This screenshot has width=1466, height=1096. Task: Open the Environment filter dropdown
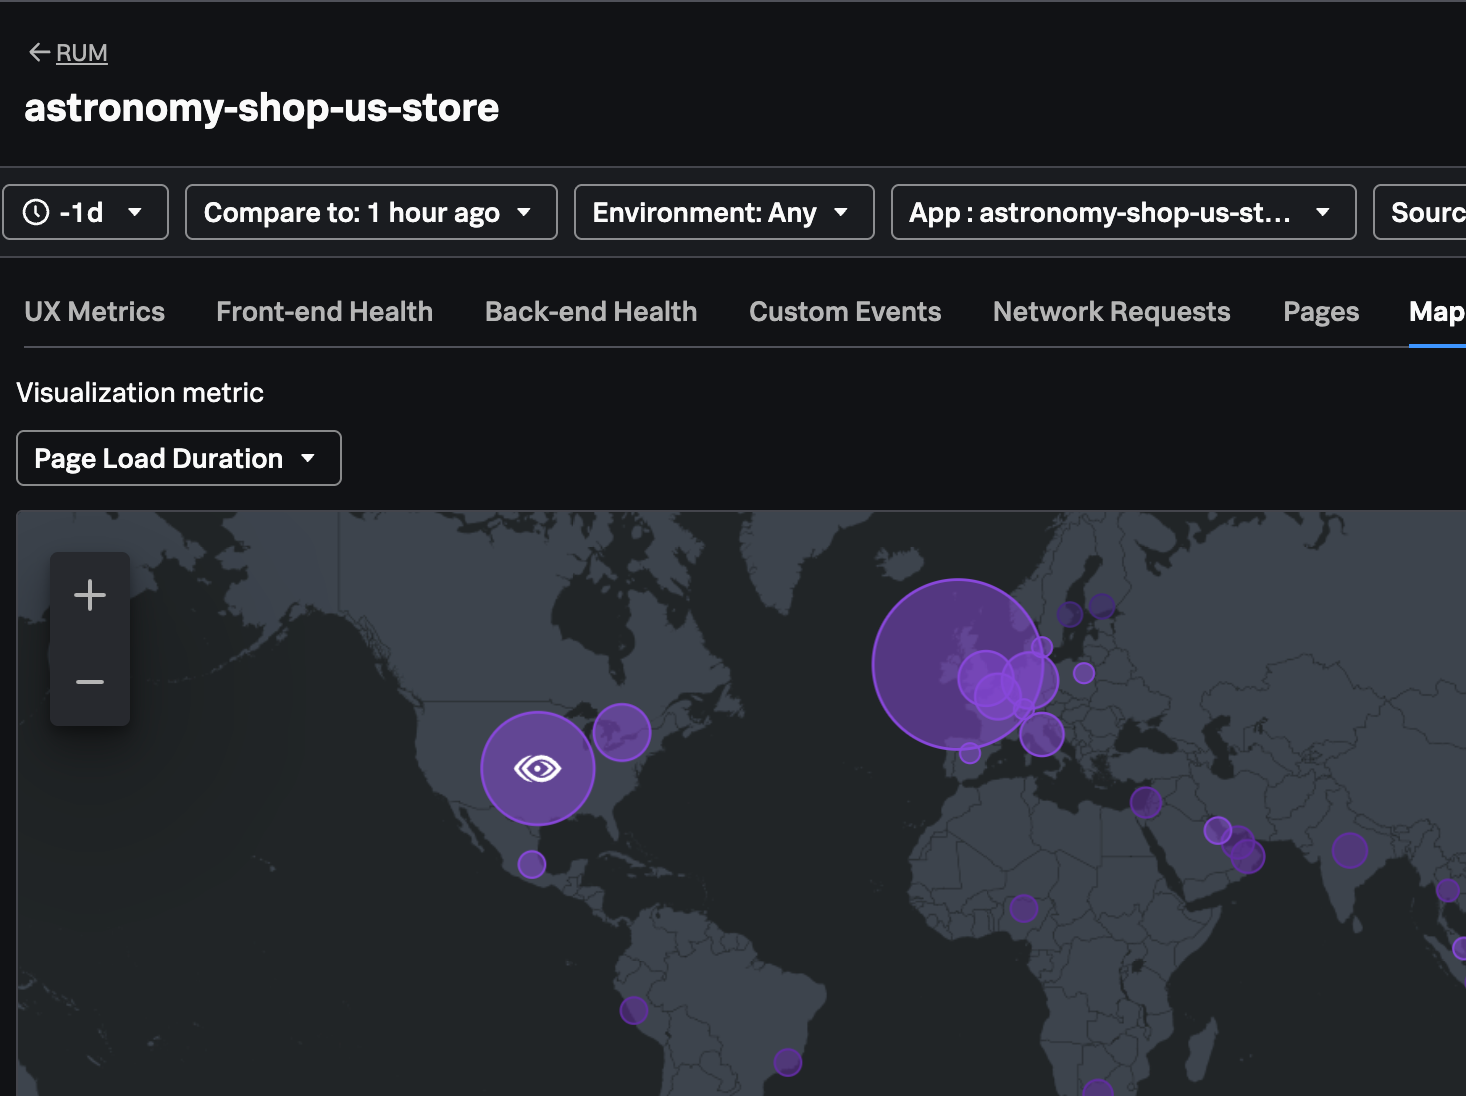click(x=722, y=212)
